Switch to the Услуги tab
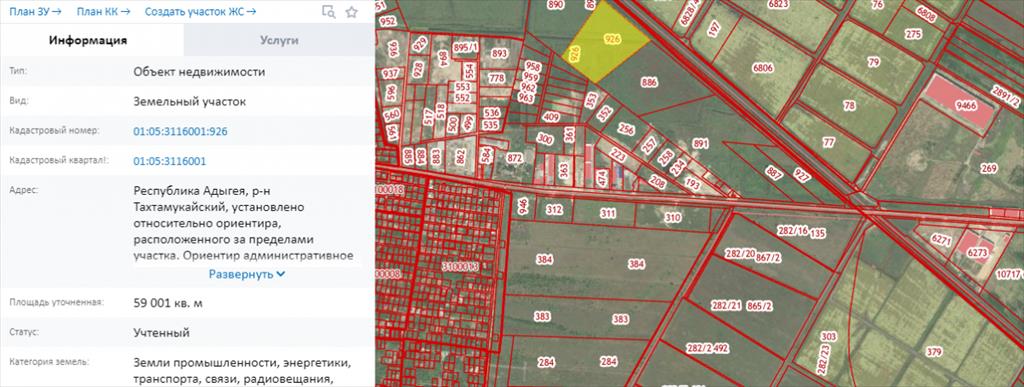Screen dimensions: 1024x387 [x=280, y=40]
